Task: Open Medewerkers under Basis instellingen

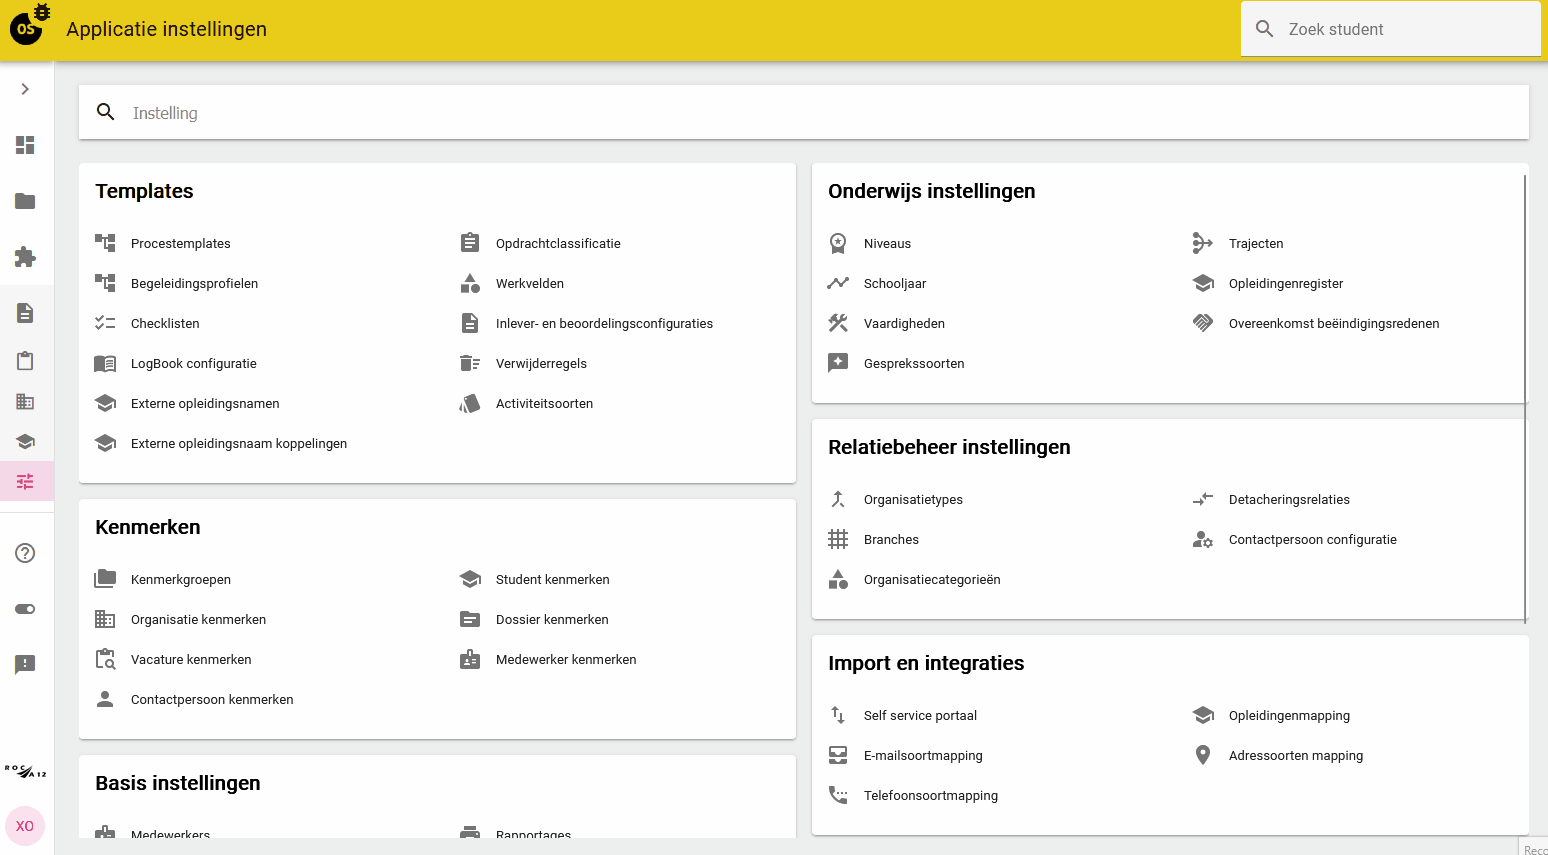Action: (170, 832)
